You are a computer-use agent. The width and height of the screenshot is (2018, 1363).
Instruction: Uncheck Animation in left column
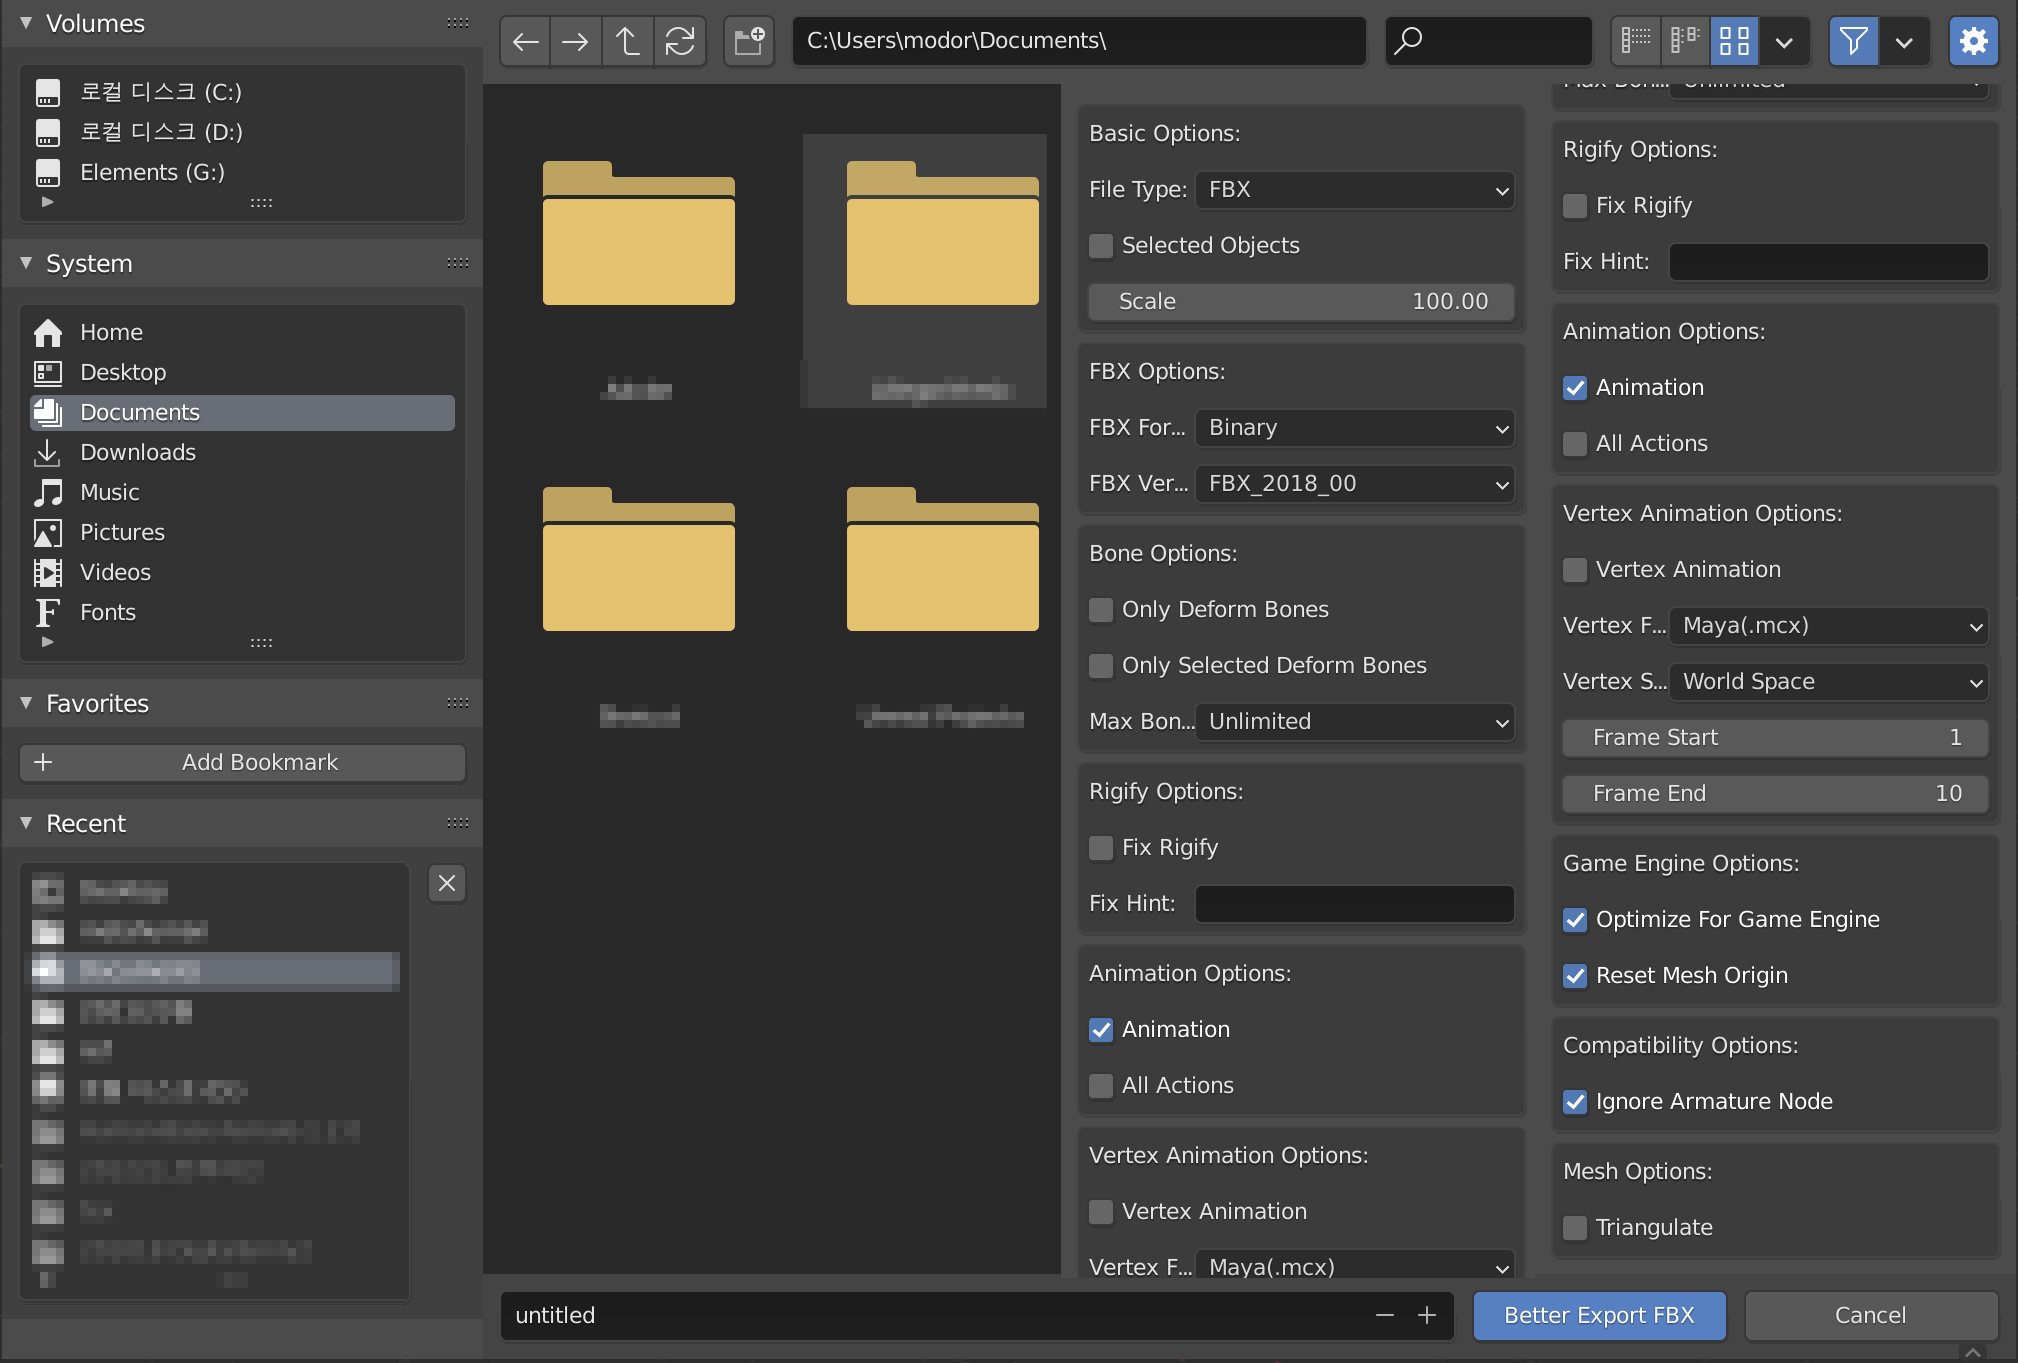(1101, 1030)
